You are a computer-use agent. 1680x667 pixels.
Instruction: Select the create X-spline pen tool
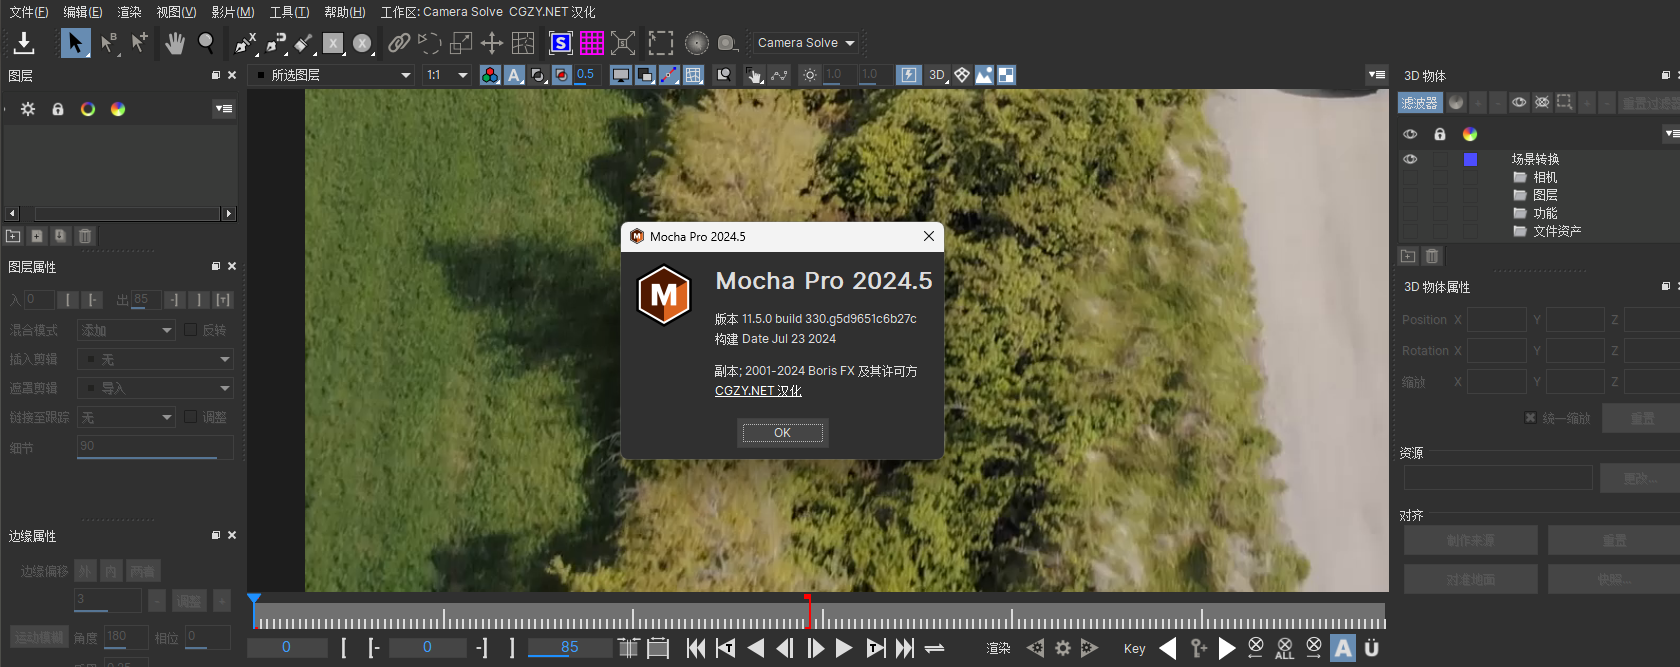[245, 43]
